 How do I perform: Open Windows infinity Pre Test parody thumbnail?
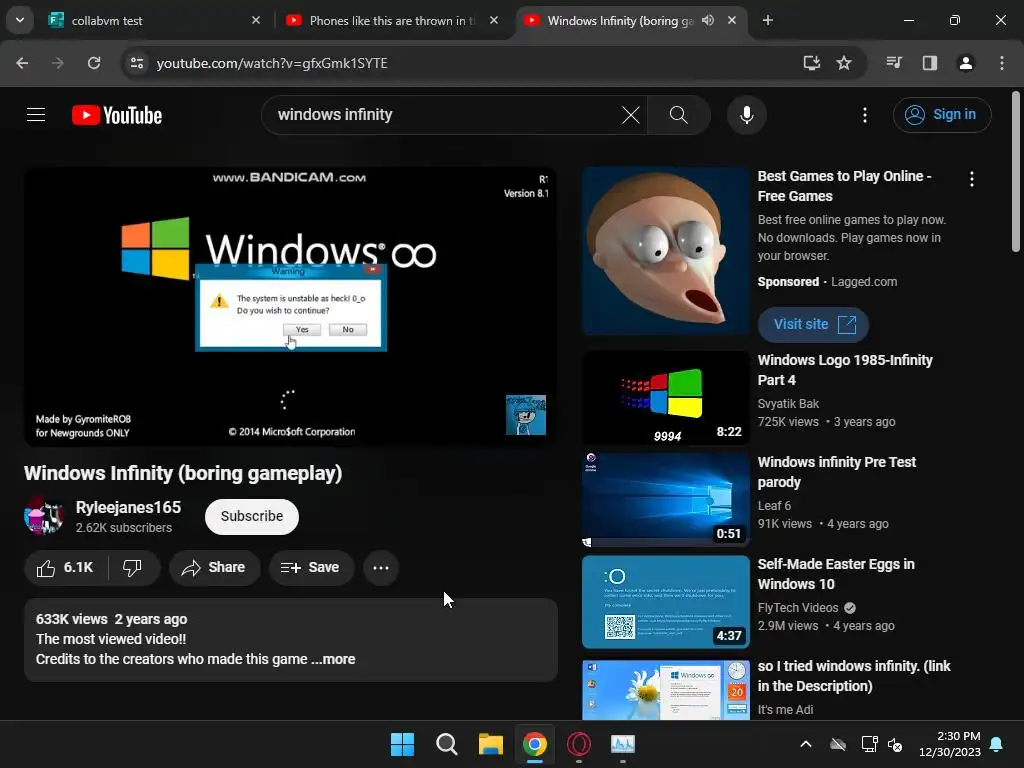[x=665, y=500]
